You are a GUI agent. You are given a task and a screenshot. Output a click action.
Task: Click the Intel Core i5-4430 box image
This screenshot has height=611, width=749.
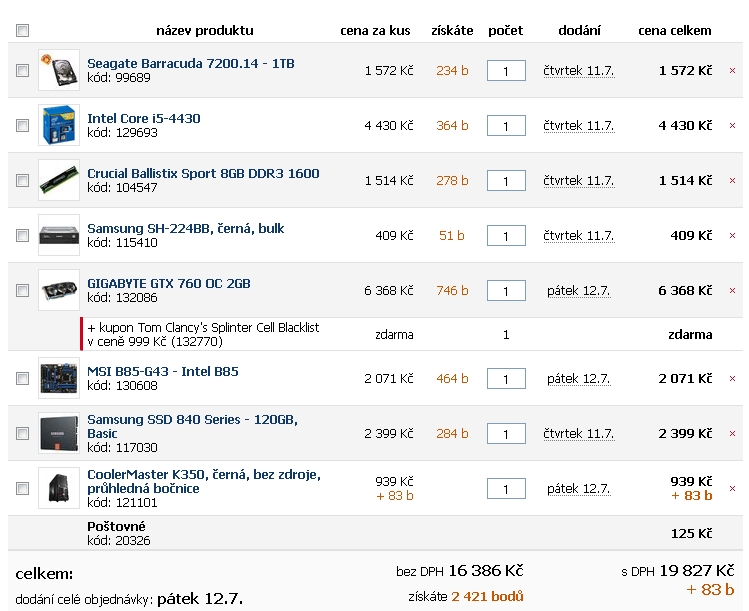[58, 125]
